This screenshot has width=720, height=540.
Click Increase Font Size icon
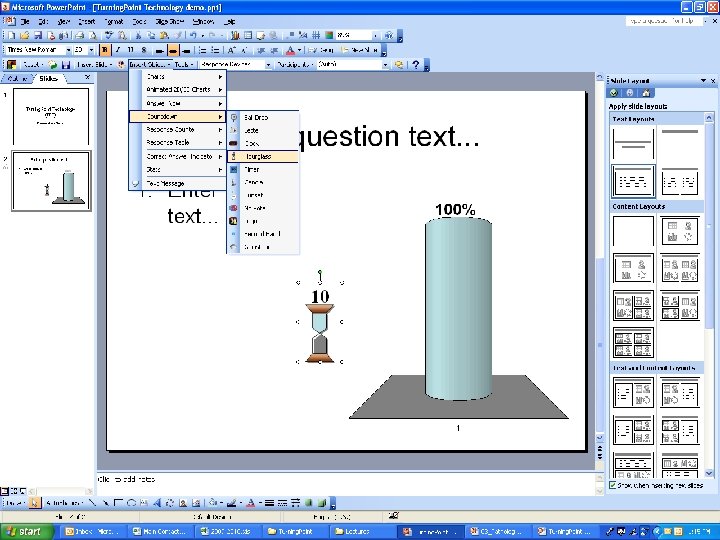coord(231,50)
